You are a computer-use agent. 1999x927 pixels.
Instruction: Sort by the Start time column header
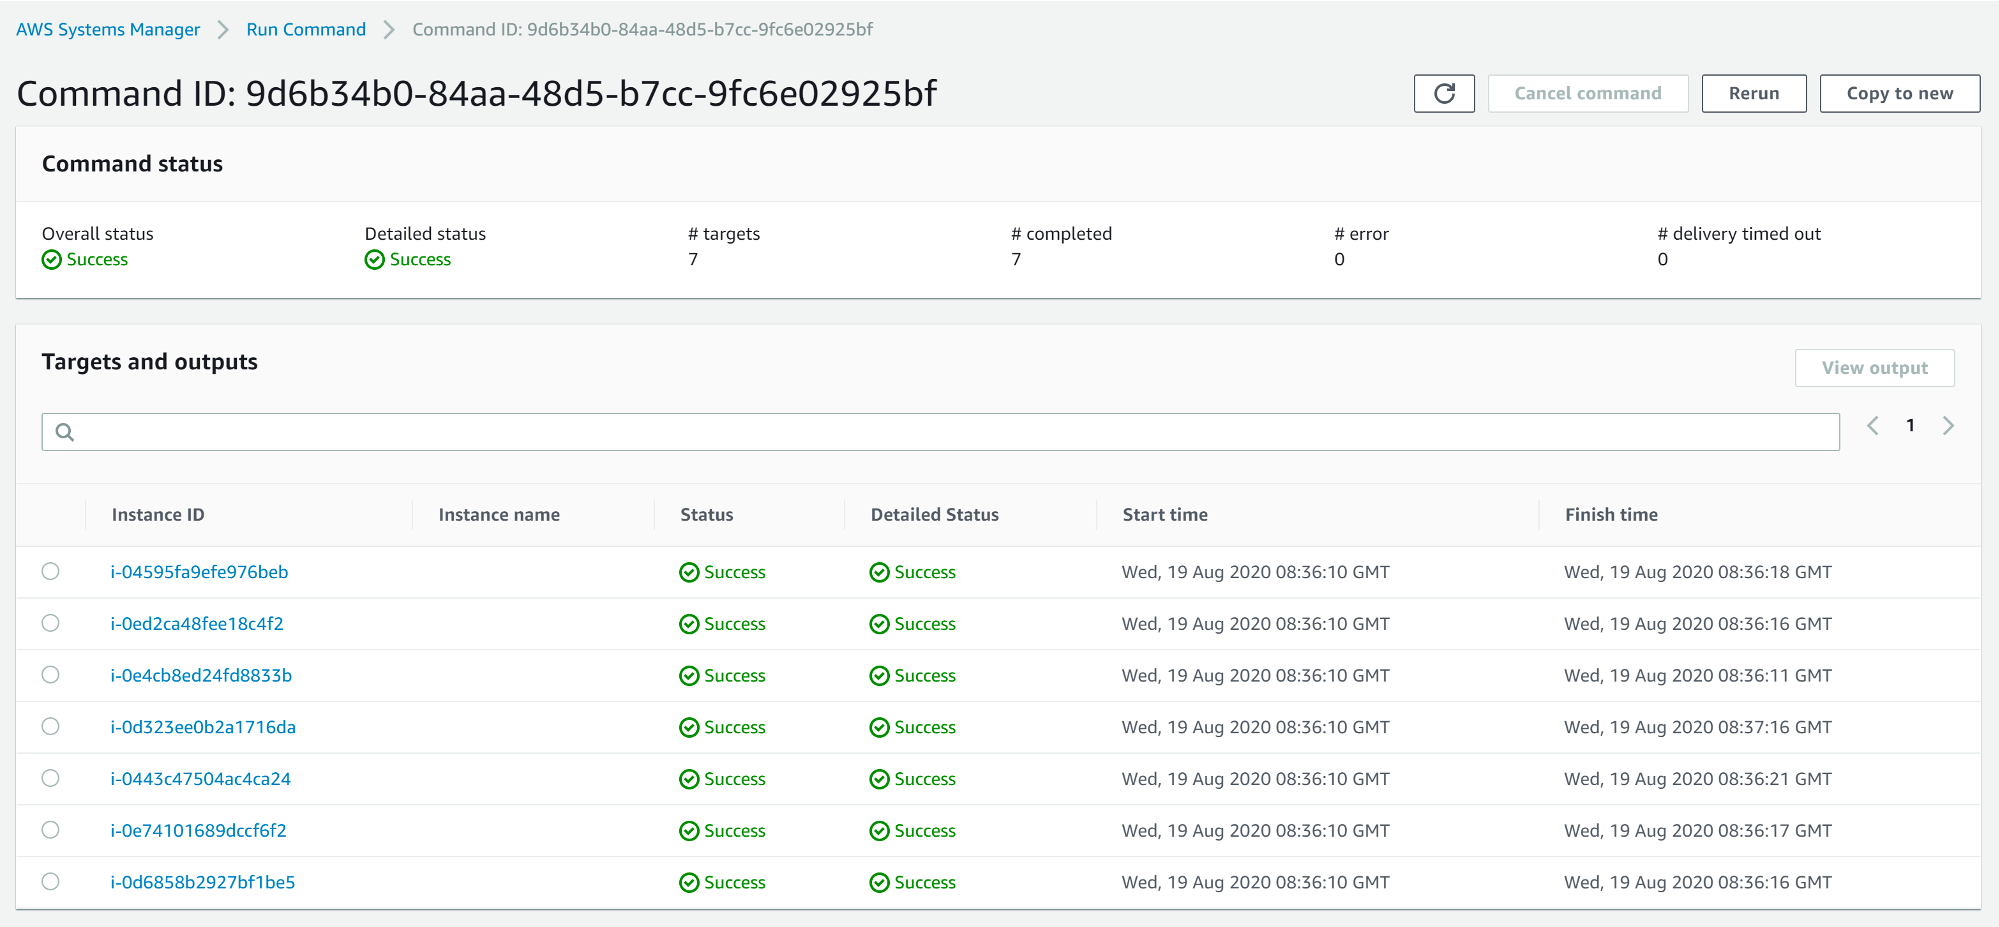click(x=1164, y=515)
